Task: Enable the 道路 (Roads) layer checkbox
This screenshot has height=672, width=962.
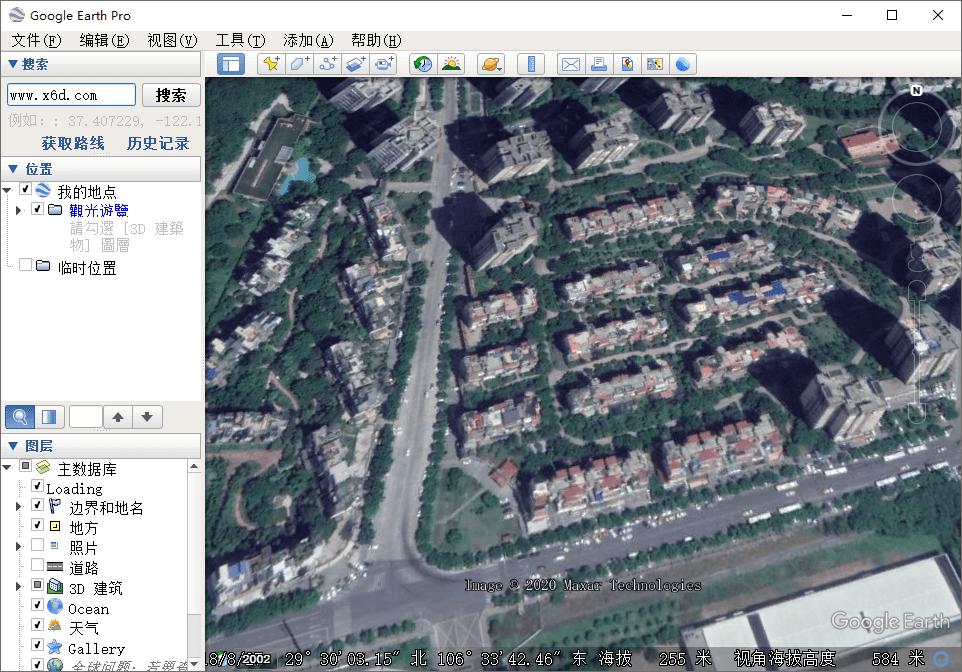Action: [38, 567]
